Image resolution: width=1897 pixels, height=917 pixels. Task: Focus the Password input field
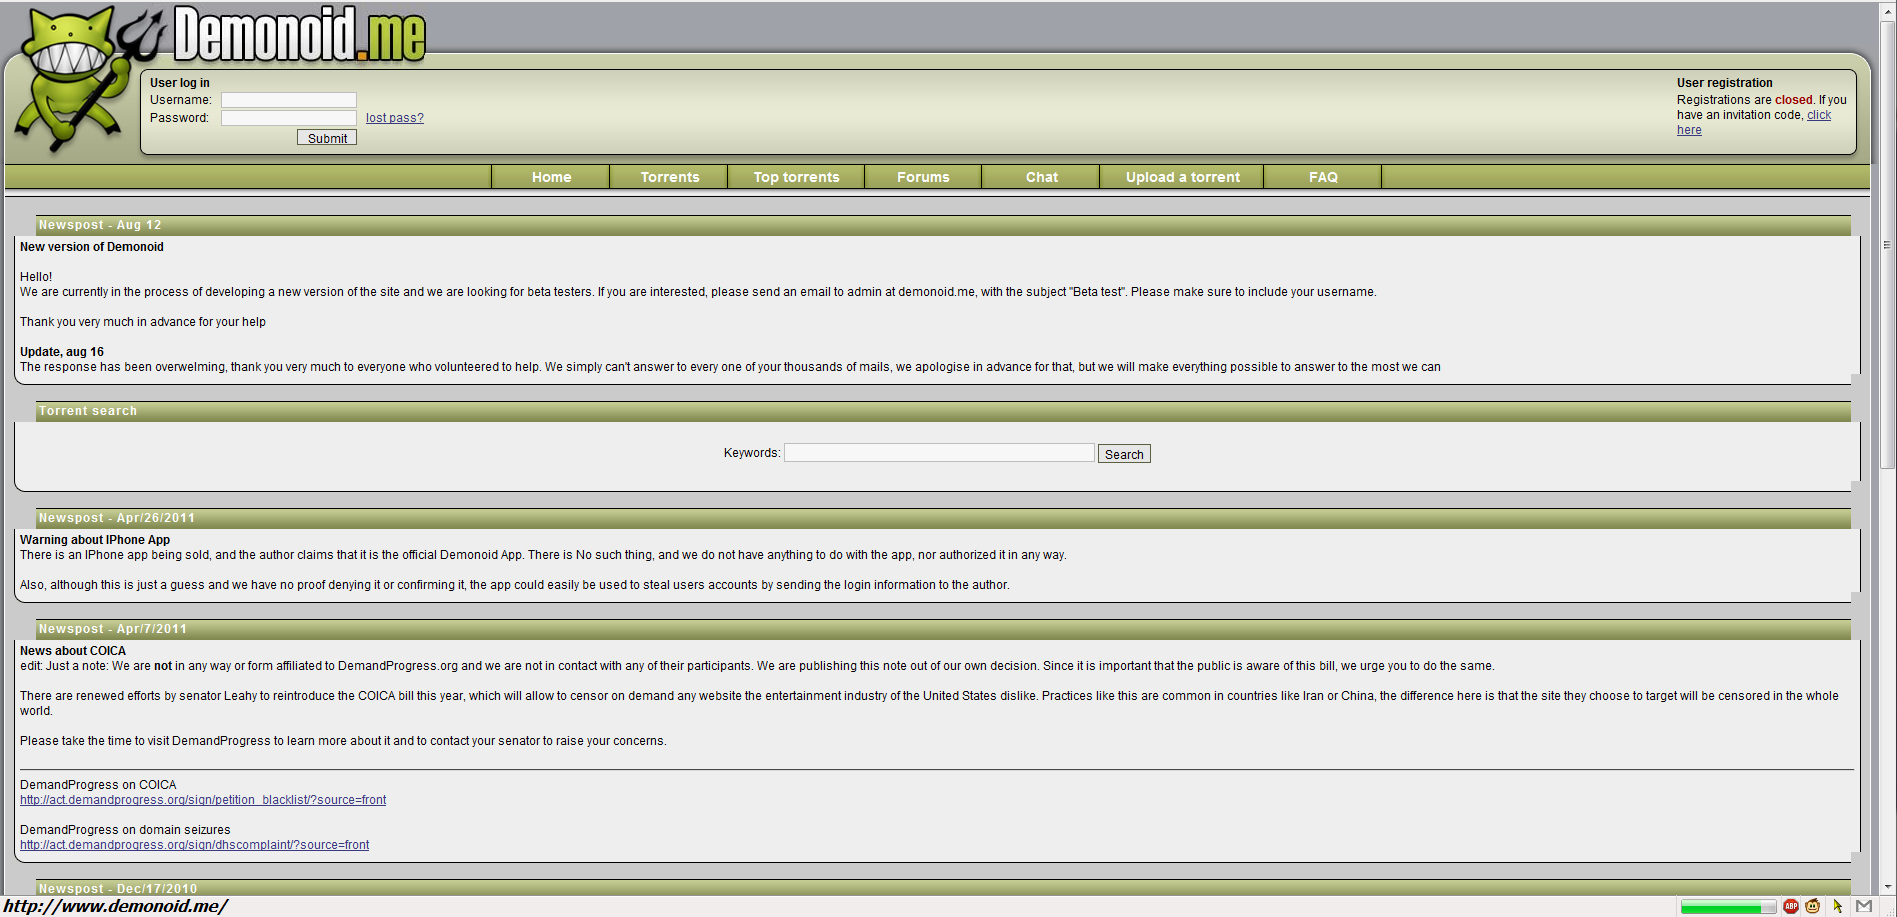point(289,118)
